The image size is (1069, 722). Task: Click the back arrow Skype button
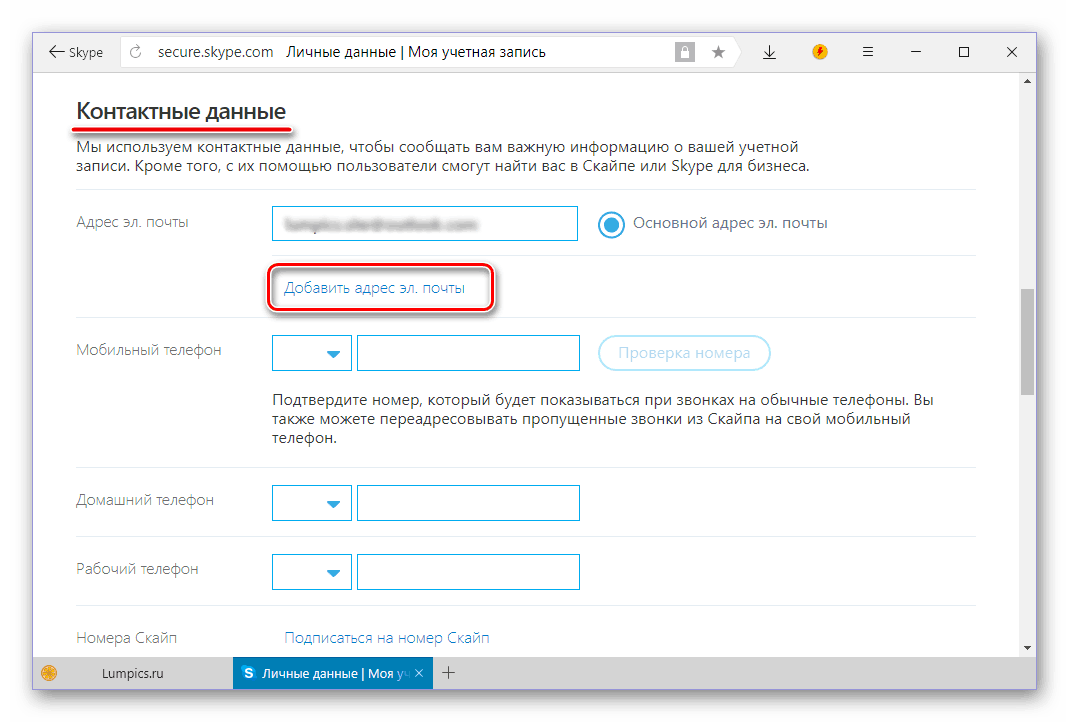[76, 52]
